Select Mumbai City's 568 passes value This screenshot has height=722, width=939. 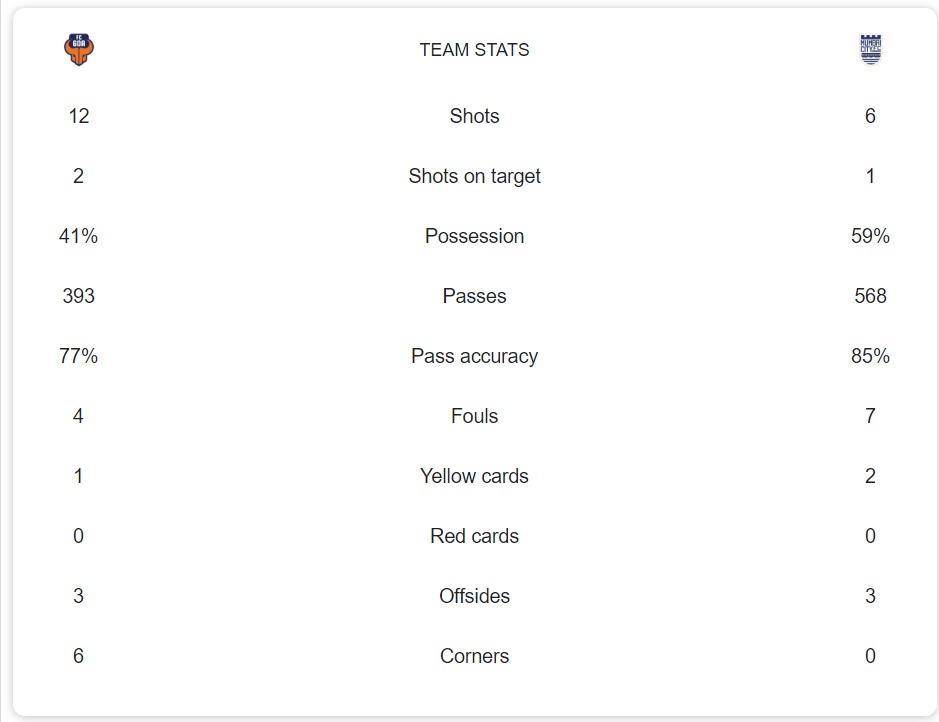click(870, 296)
